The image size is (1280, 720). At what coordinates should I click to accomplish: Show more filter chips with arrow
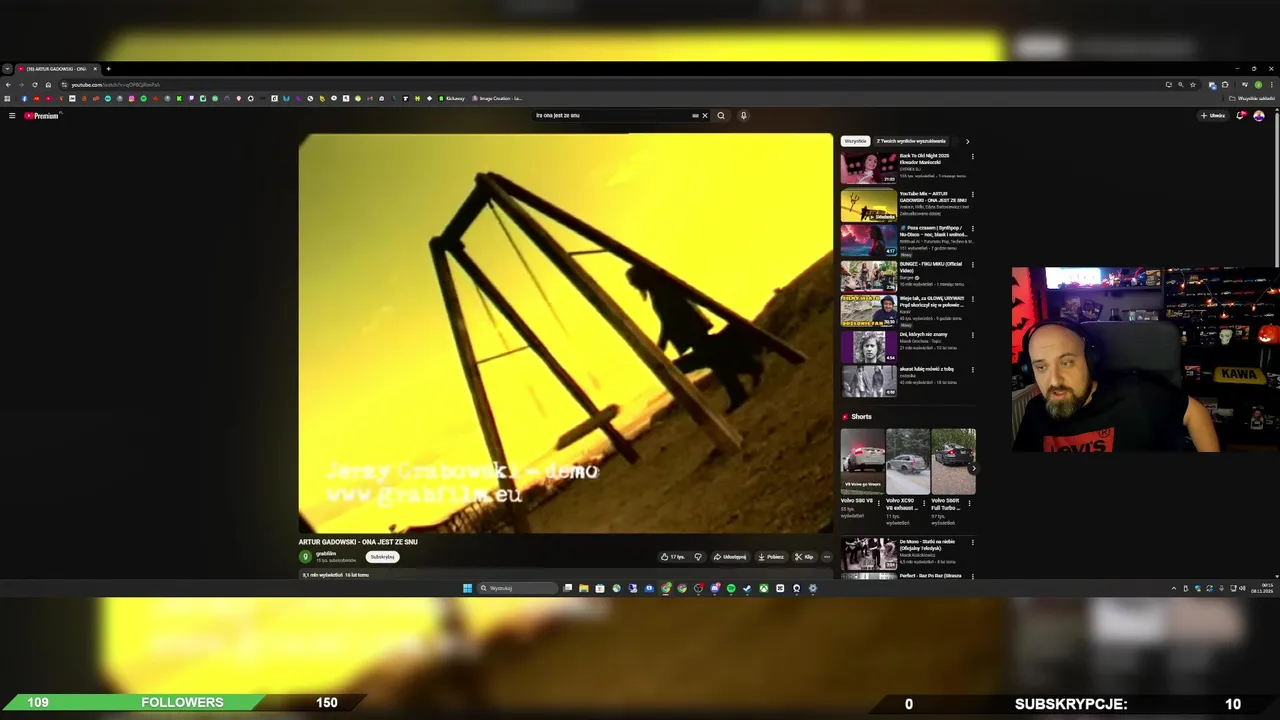tap(967, 141)
